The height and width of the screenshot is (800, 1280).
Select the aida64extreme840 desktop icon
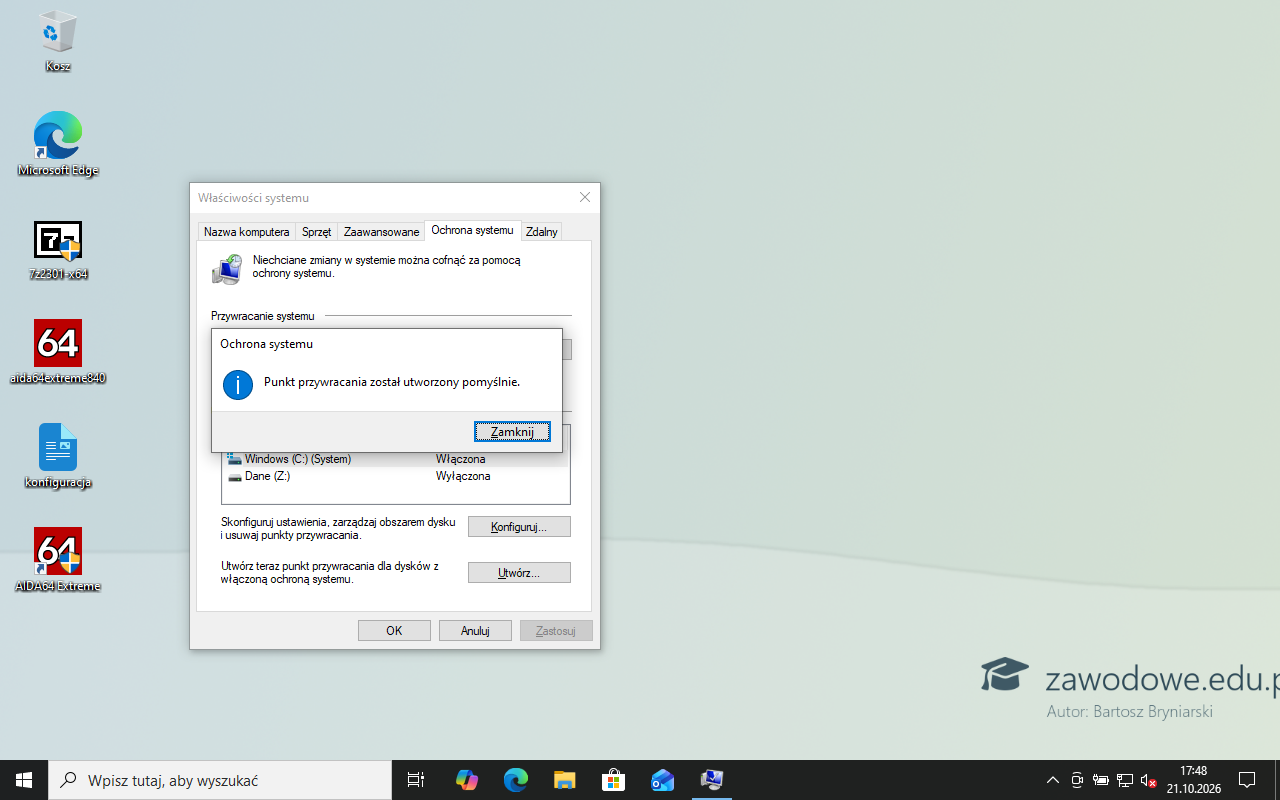click(58, 353)
